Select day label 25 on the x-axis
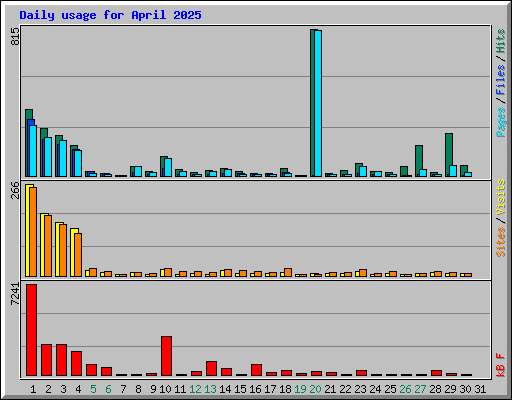Viewport: 512px width, 400px height. coord(390,389)
